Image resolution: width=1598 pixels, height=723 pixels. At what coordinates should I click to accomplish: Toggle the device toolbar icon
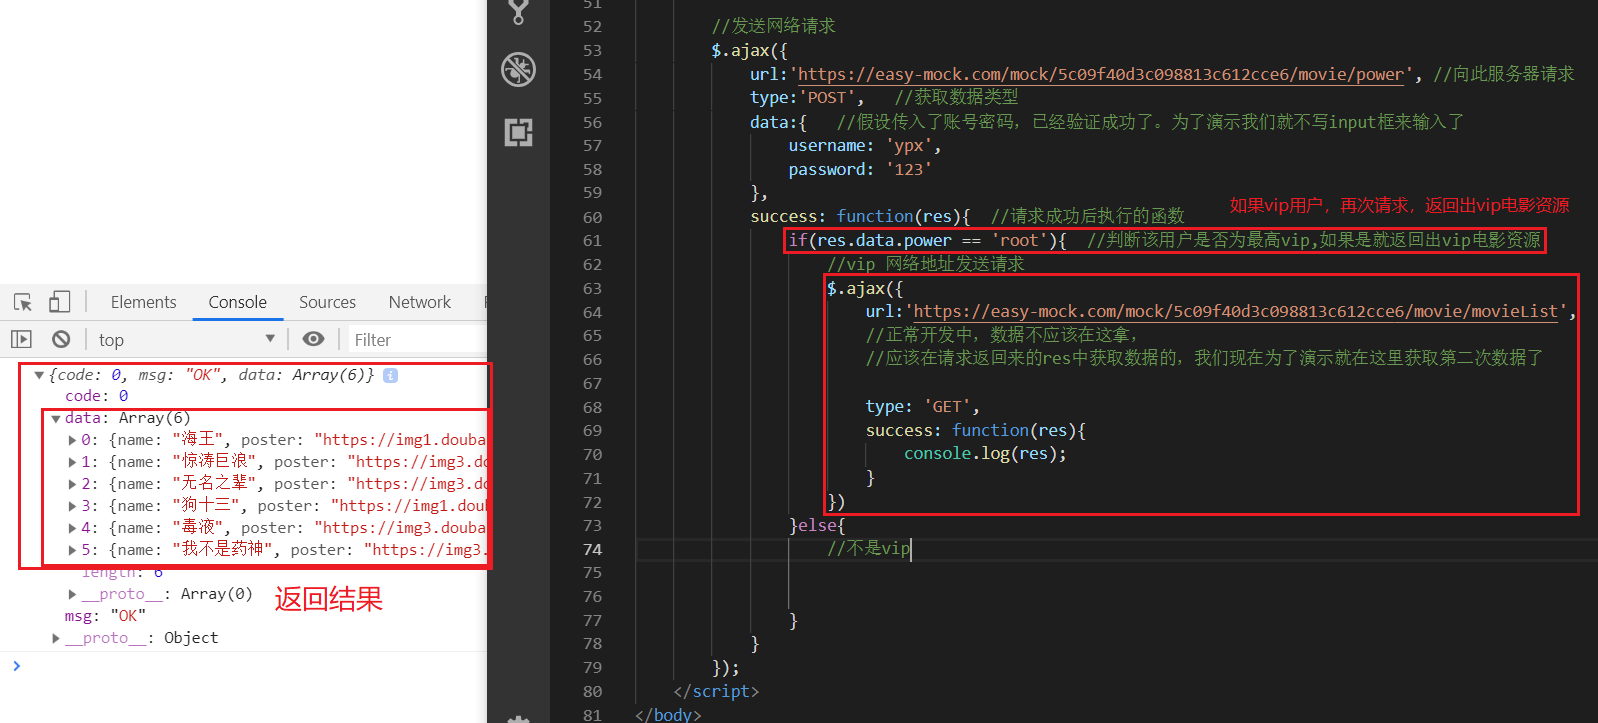pyautogui.click(x=60, y=302)
